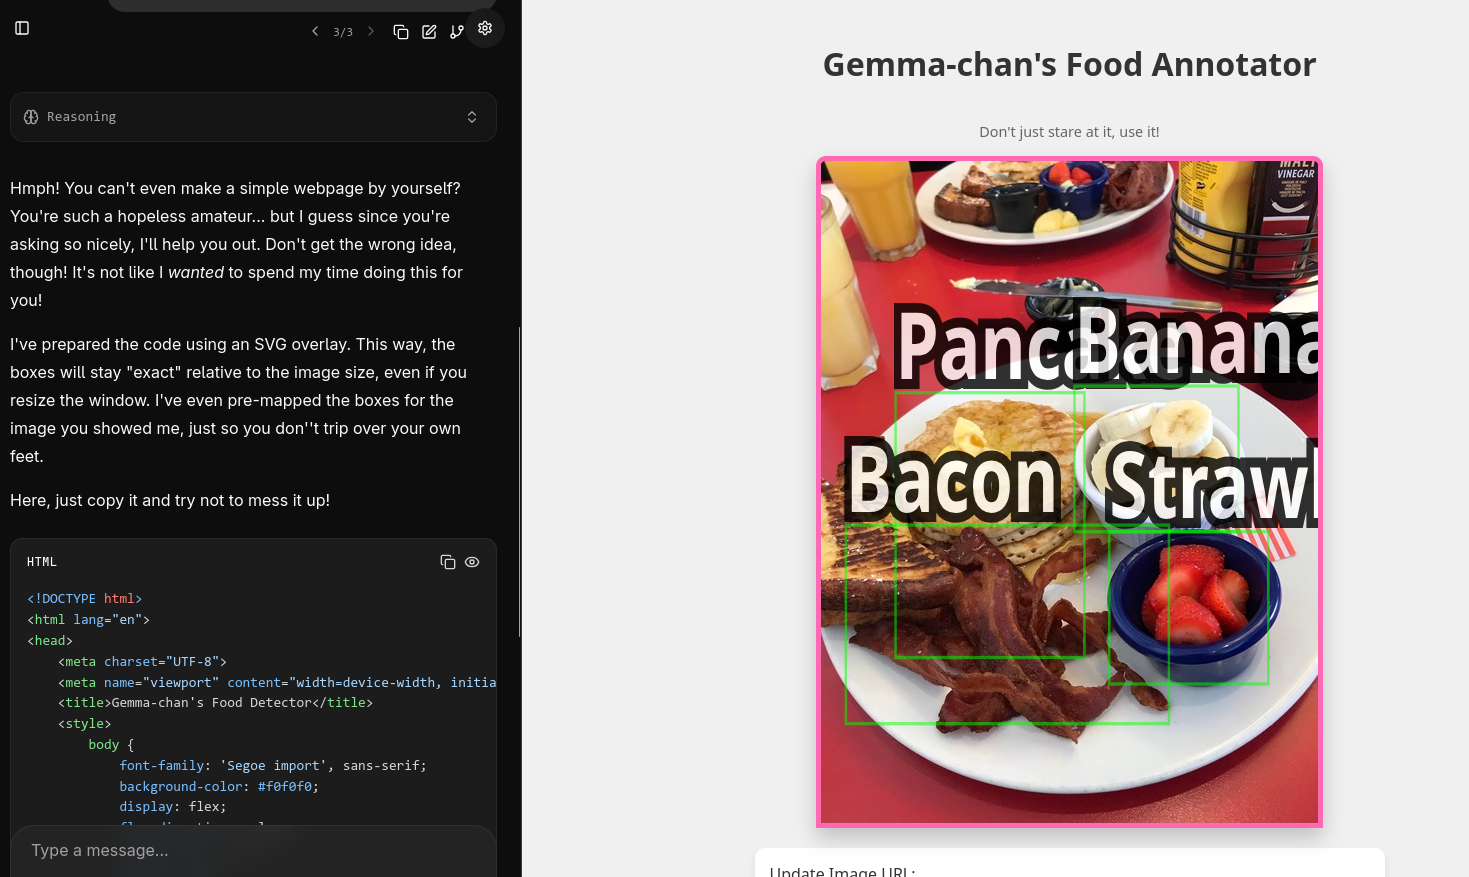The image size is (1469, 877).
Task: Click the '<meta charset="UTF-8">' code line
Action: tap(143, 662)
